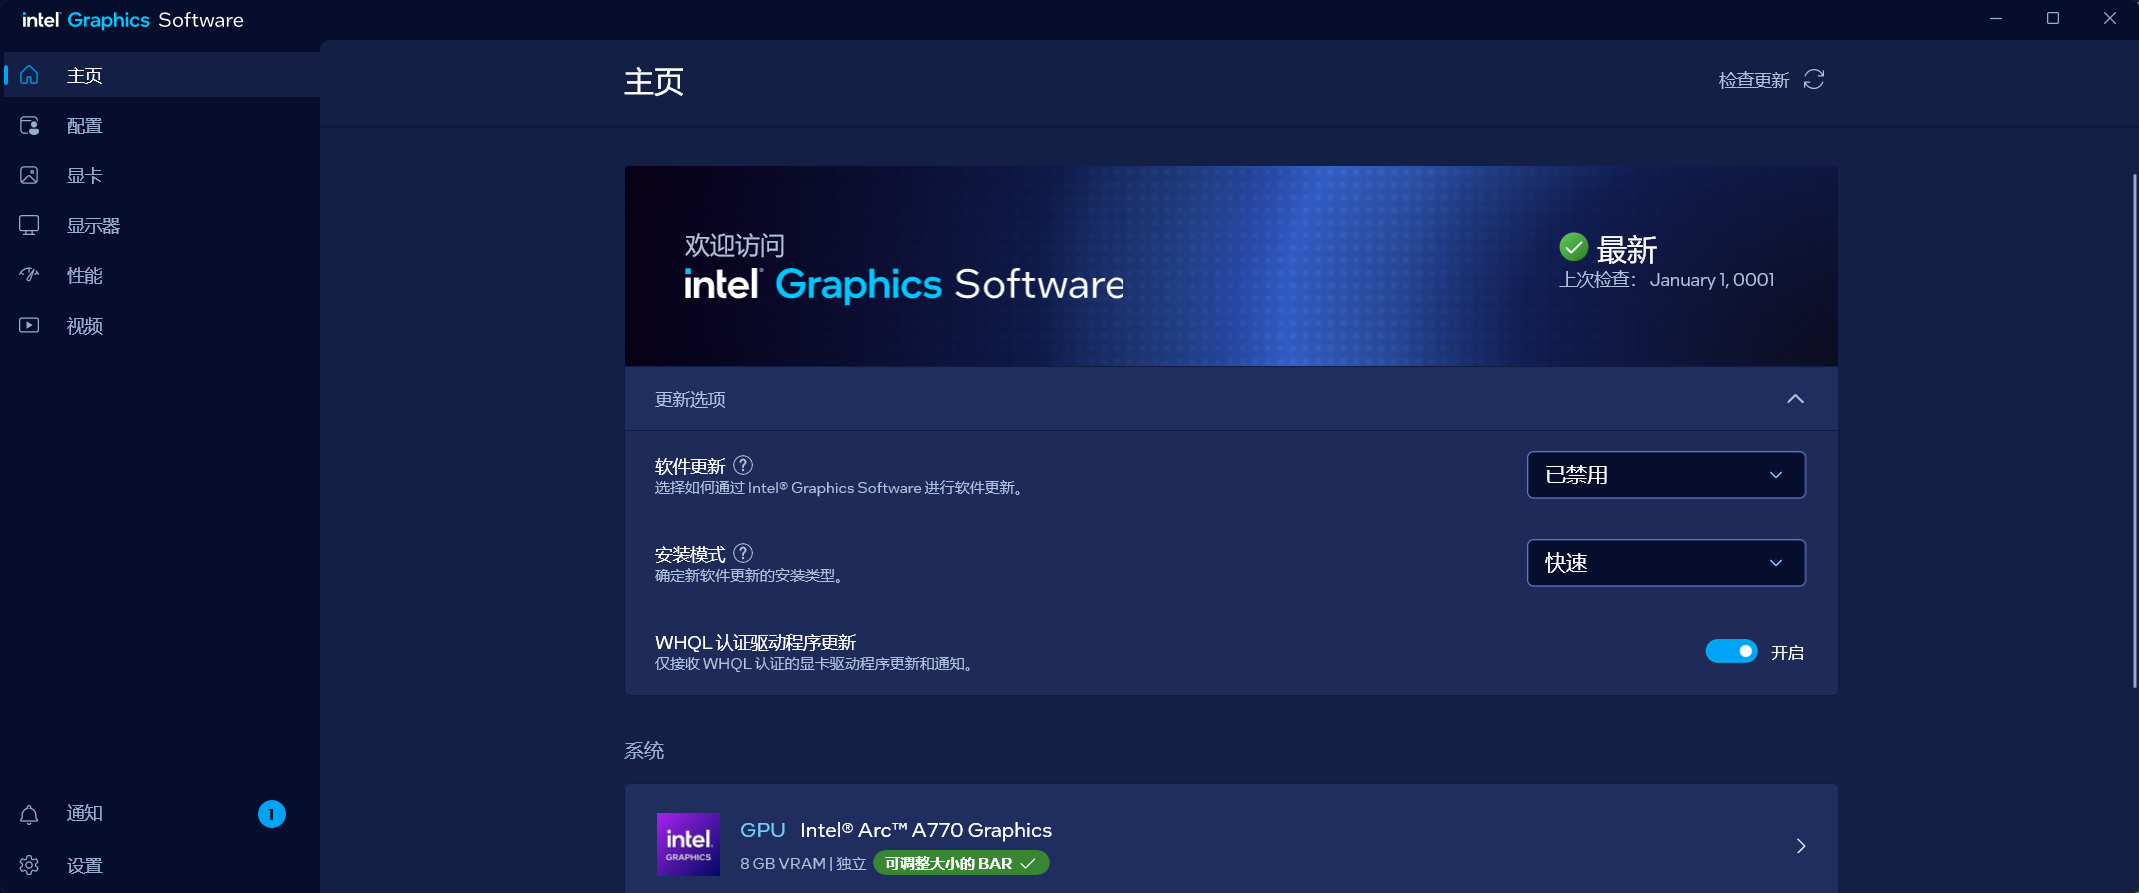Open the 显示器 display monitor icon

click(x=29, y=225)
